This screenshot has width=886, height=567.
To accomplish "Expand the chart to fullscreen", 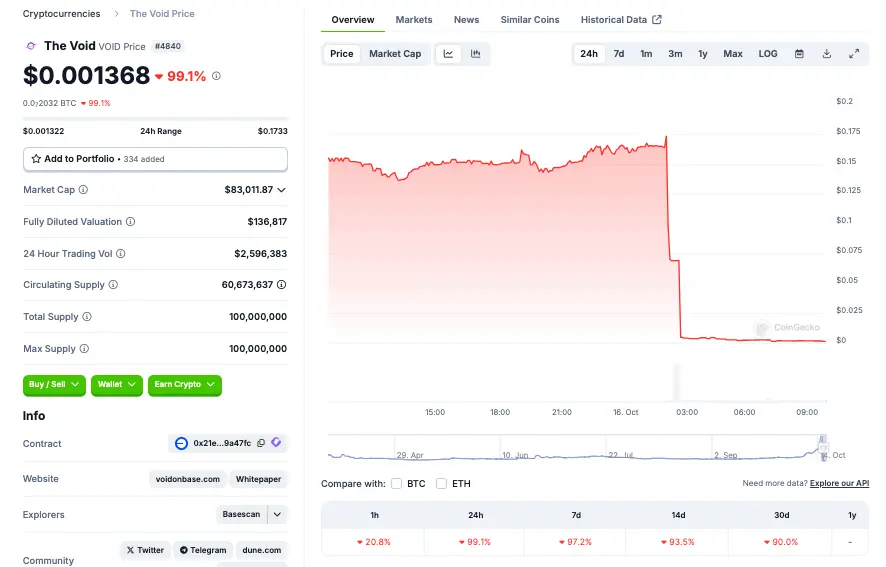I will pyautogui.click(x=854, y=54).
